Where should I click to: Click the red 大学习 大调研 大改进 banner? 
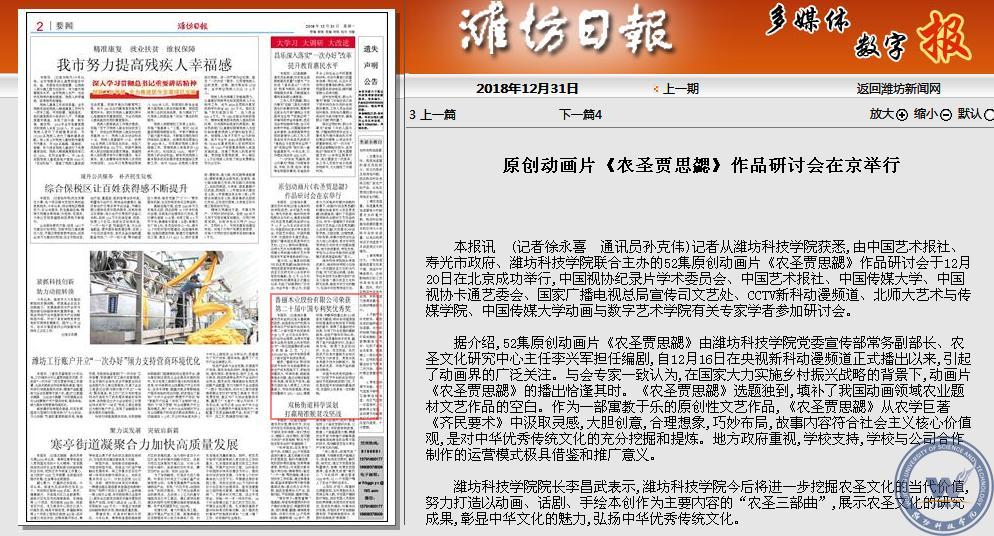313,42
